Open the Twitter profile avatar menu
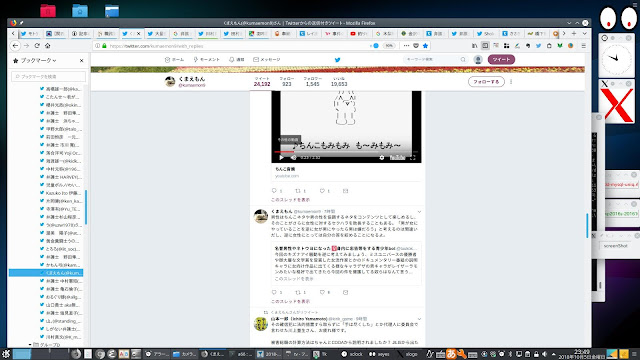This screenshot has height=360, width=640. (x=478, y=60)
